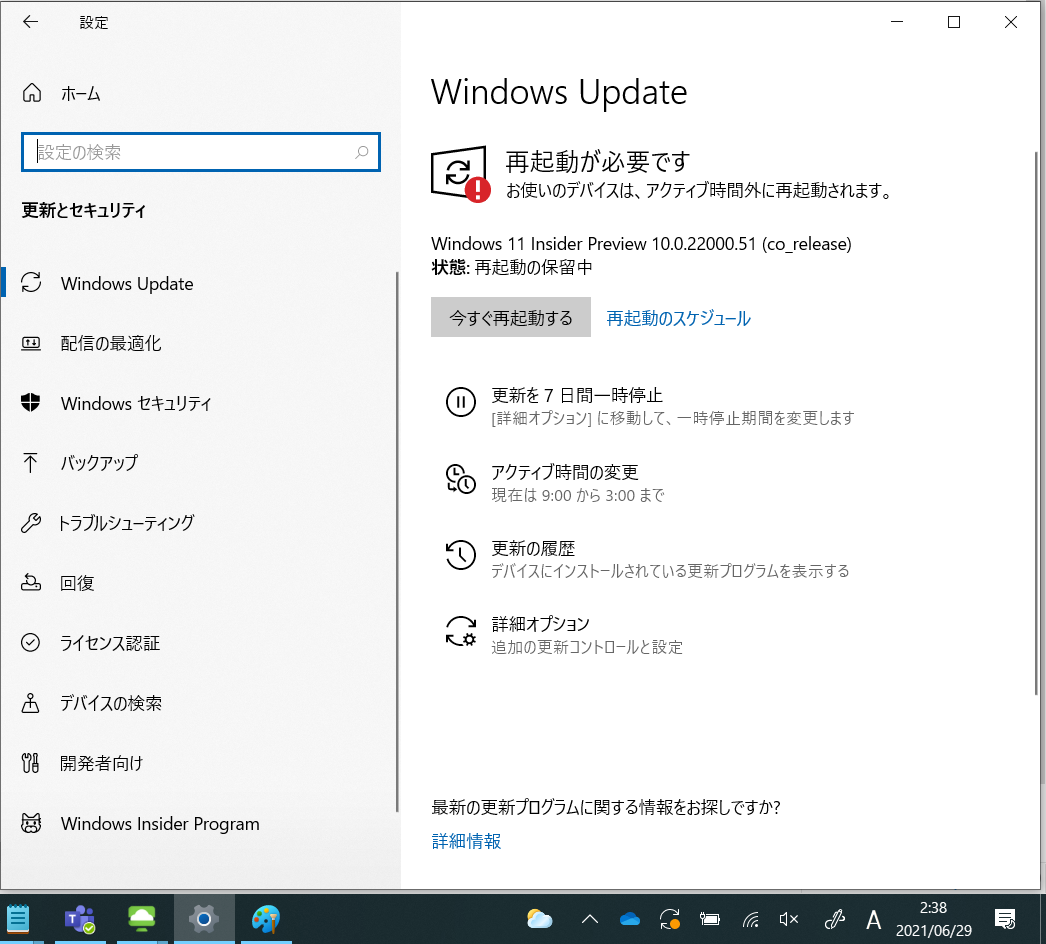Click the weather cloud icon in taskbar
1046x944 pixels.
click(539, 919)
